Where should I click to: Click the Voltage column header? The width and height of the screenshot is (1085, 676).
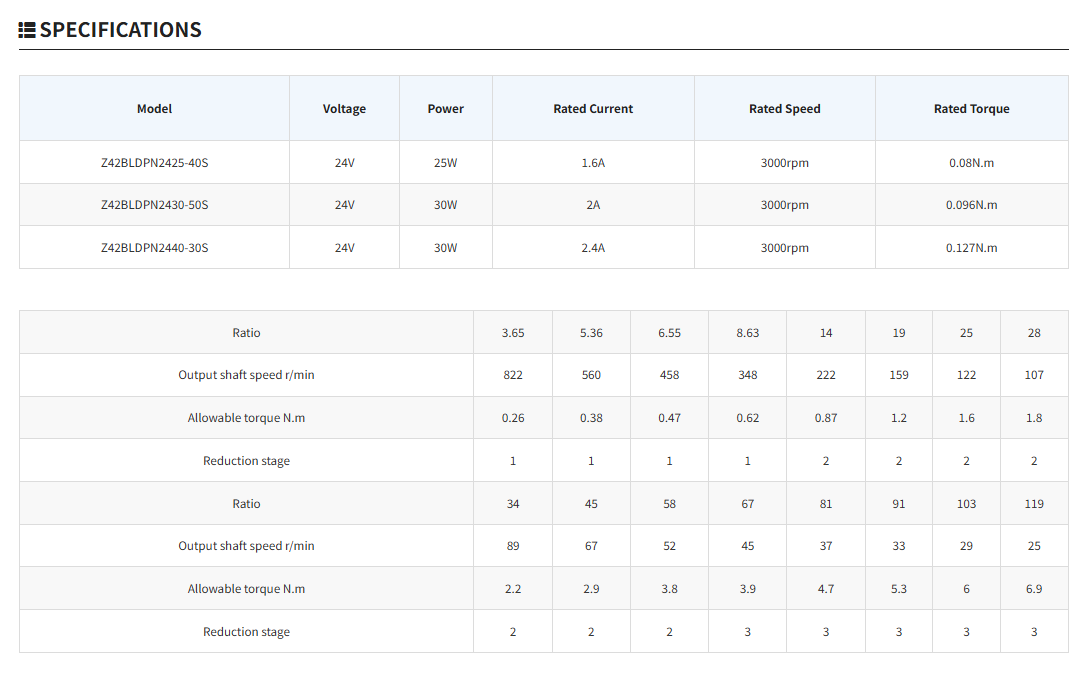[x=344, y=109]
